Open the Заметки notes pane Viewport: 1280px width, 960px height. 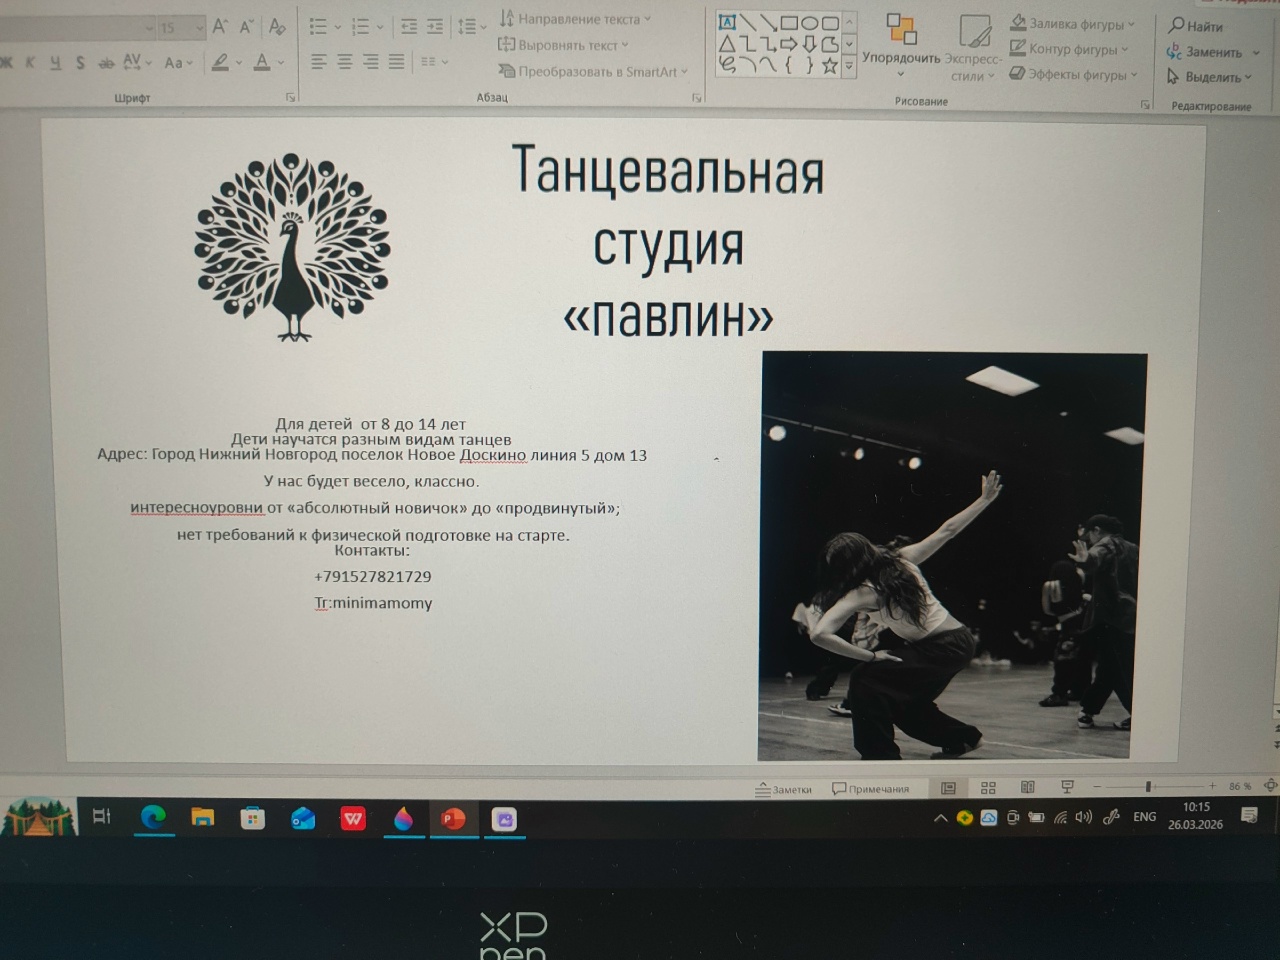pos(783,789)
